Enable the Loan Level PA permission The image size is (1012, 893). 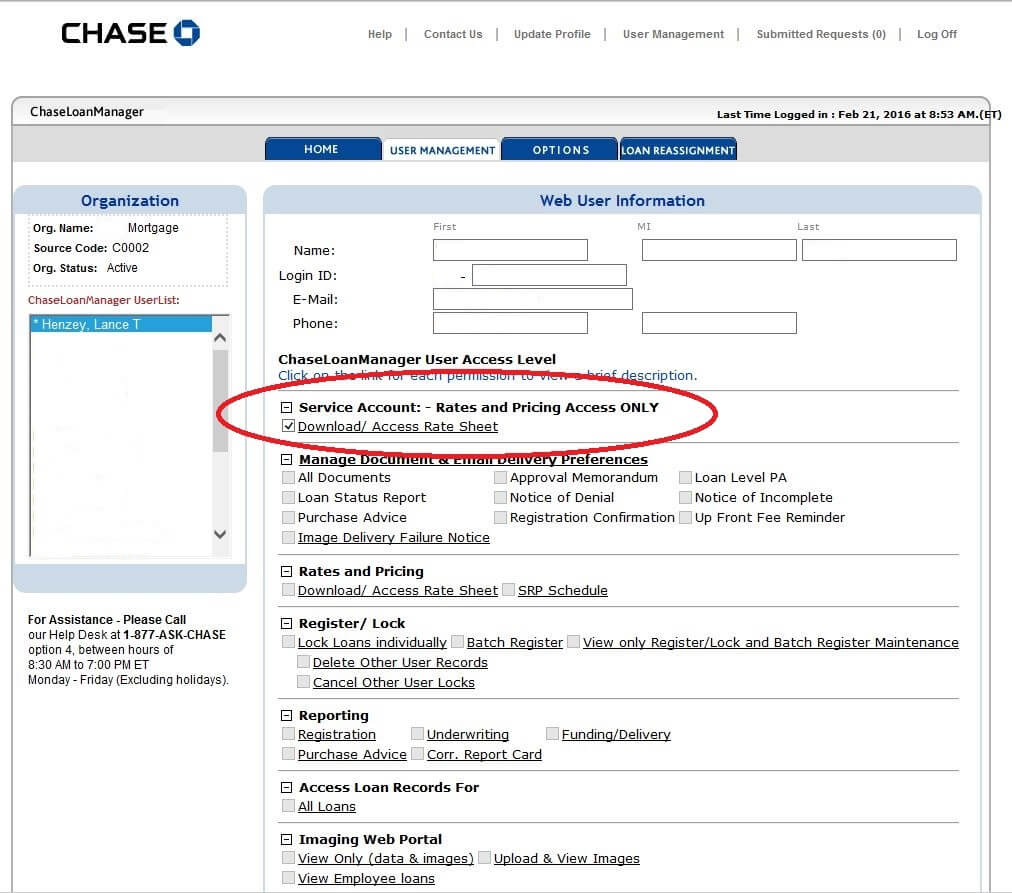[x=685, y=477]
